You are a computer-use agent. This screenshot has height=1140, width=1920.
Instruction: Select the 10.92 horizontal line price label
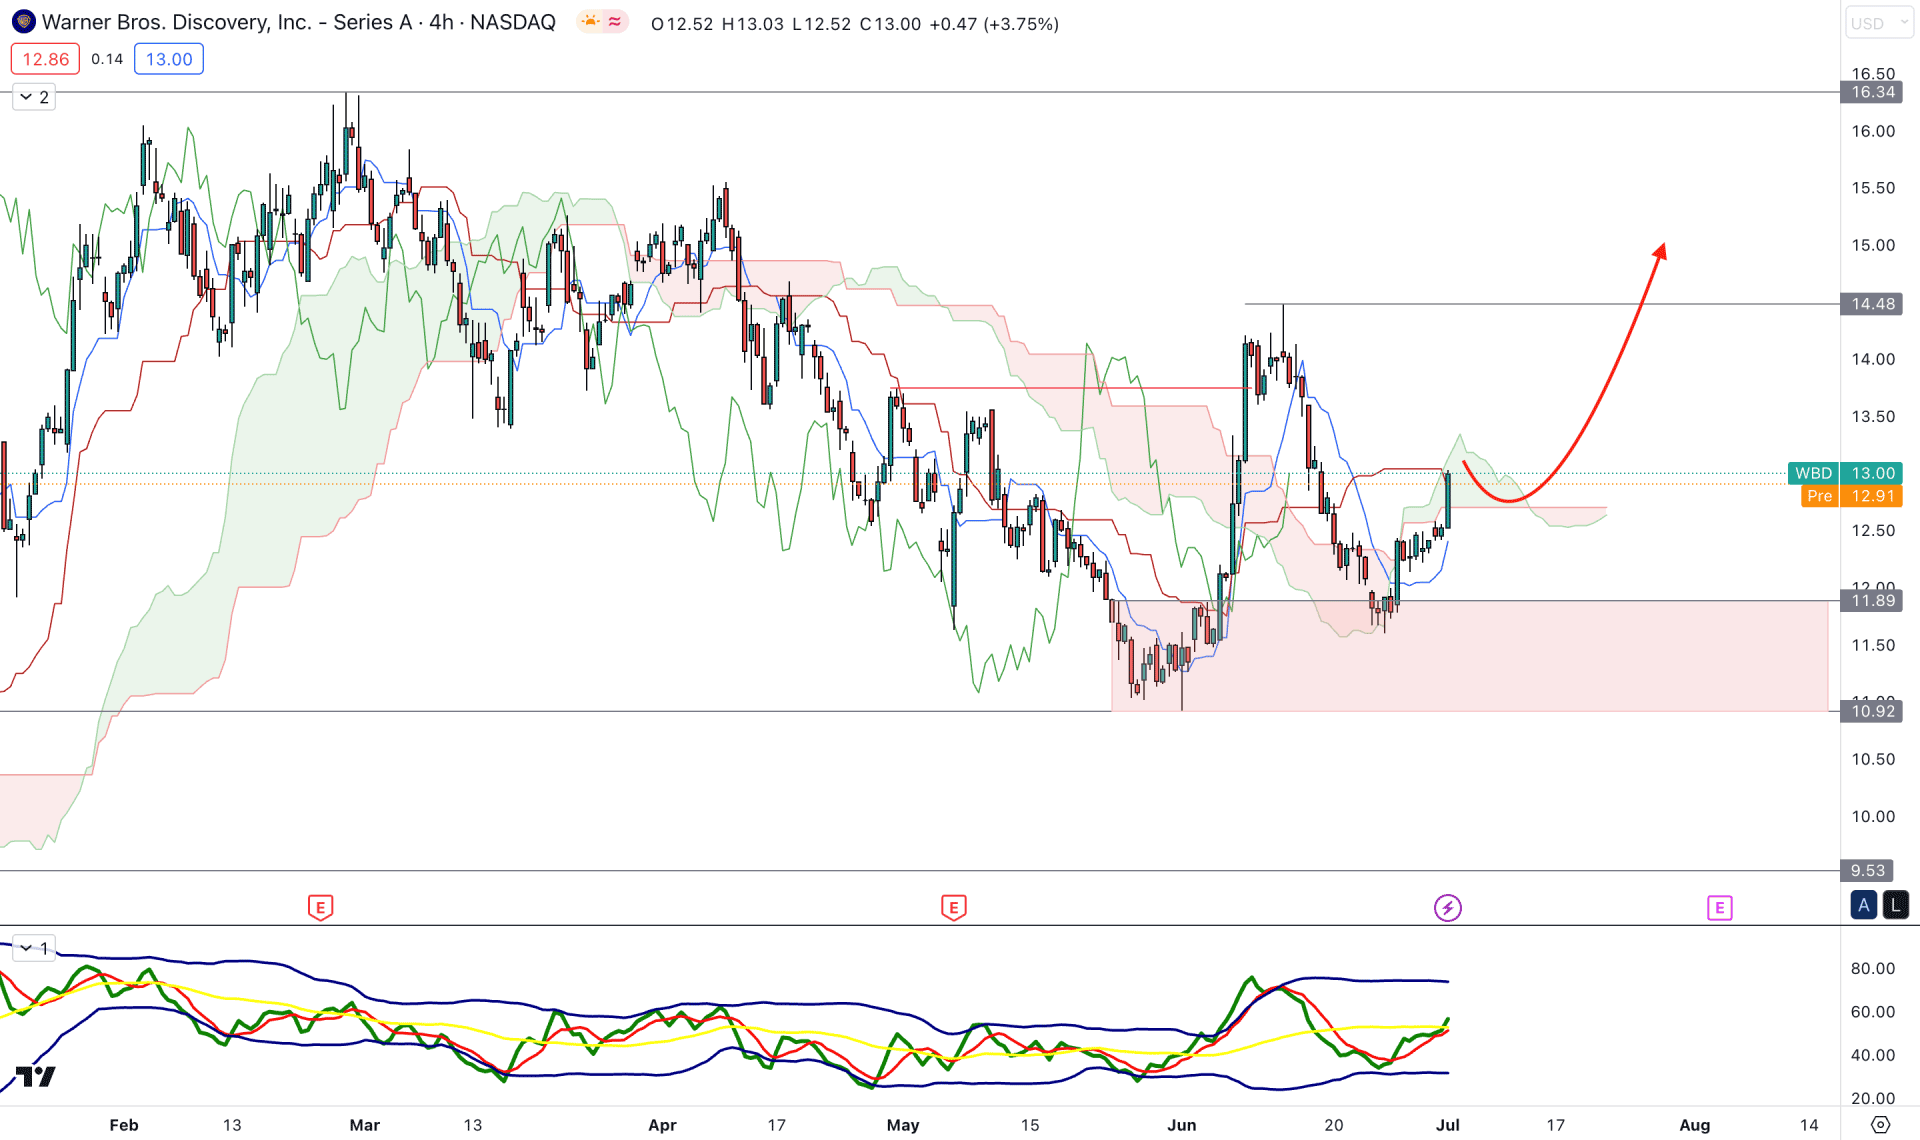(x=1872, y=711)
